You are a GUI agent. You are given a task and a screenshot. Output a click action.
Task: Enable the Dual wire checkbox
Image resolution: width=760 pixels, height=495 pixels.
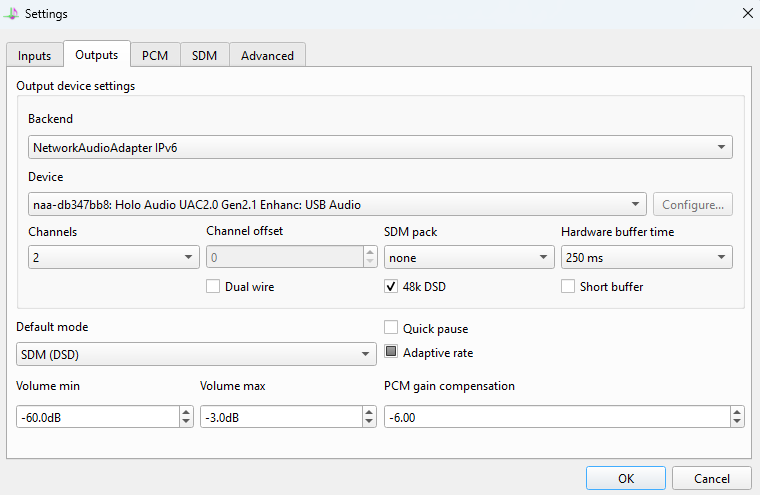213,287
